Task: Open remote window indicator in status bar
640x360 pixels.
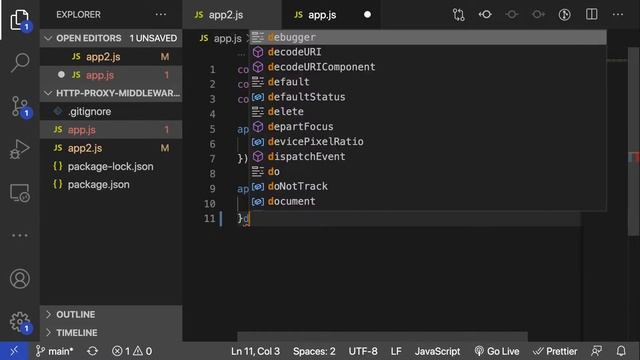Action: [14, 351]
